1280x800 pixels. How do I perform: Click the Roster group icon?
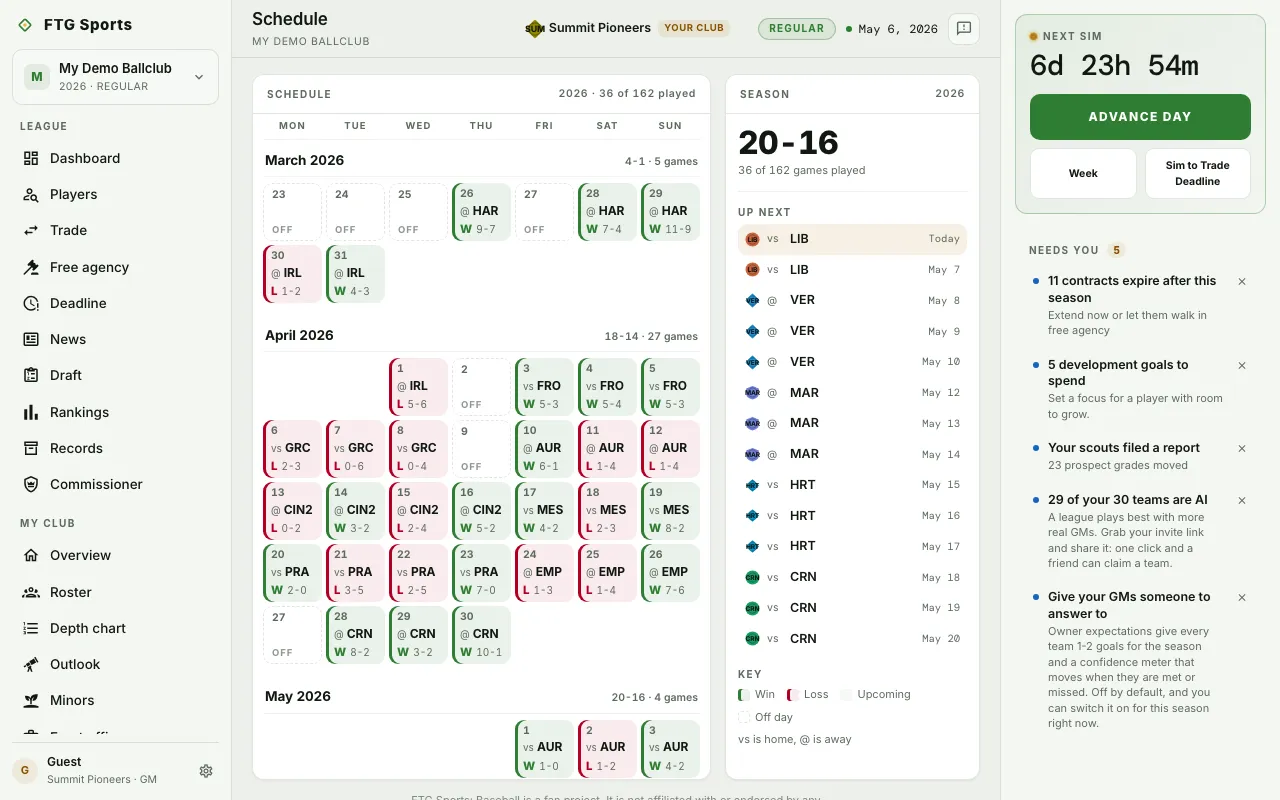pyautogui.click(x=31, y=592)
